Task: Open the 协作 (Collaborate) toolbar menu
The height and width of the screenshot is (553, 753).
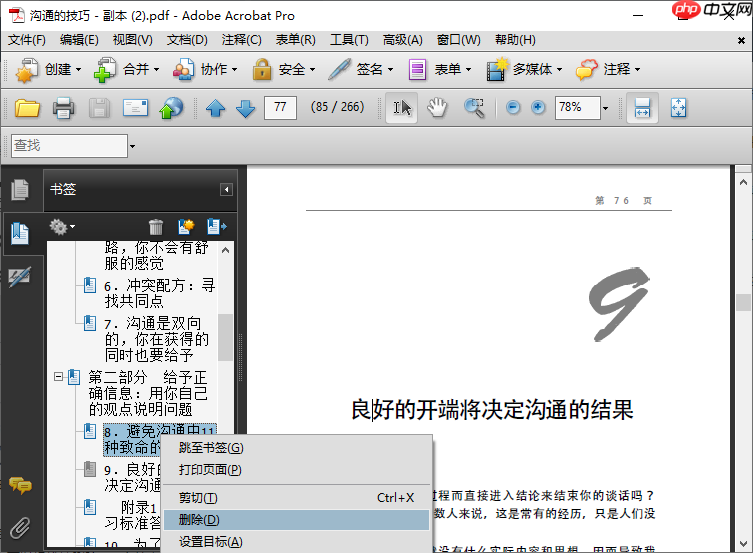Action: click(205, 70)
